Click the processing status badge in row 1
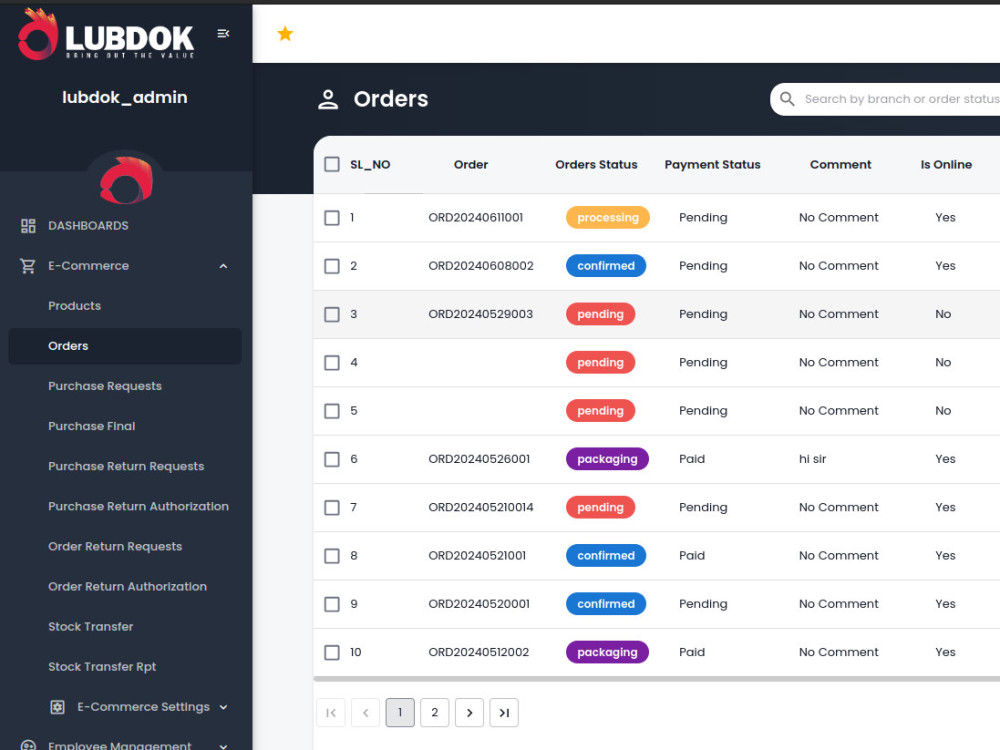Viewport: 1000px width, 750px height. [608, 217]
